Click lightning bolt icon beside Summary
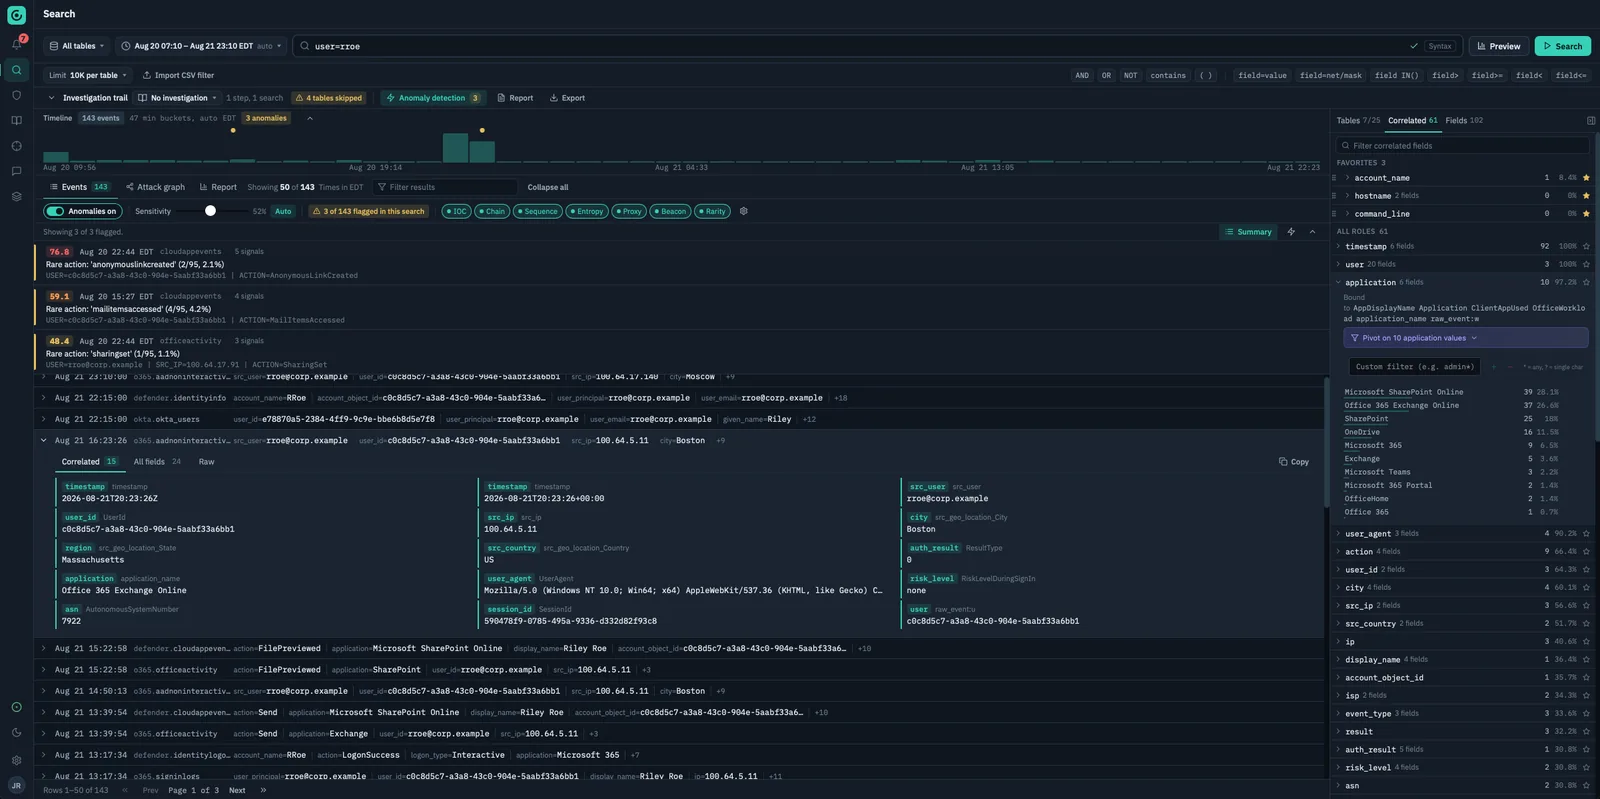Screen dimensions: 1600x799 (x=1291, y=232)
